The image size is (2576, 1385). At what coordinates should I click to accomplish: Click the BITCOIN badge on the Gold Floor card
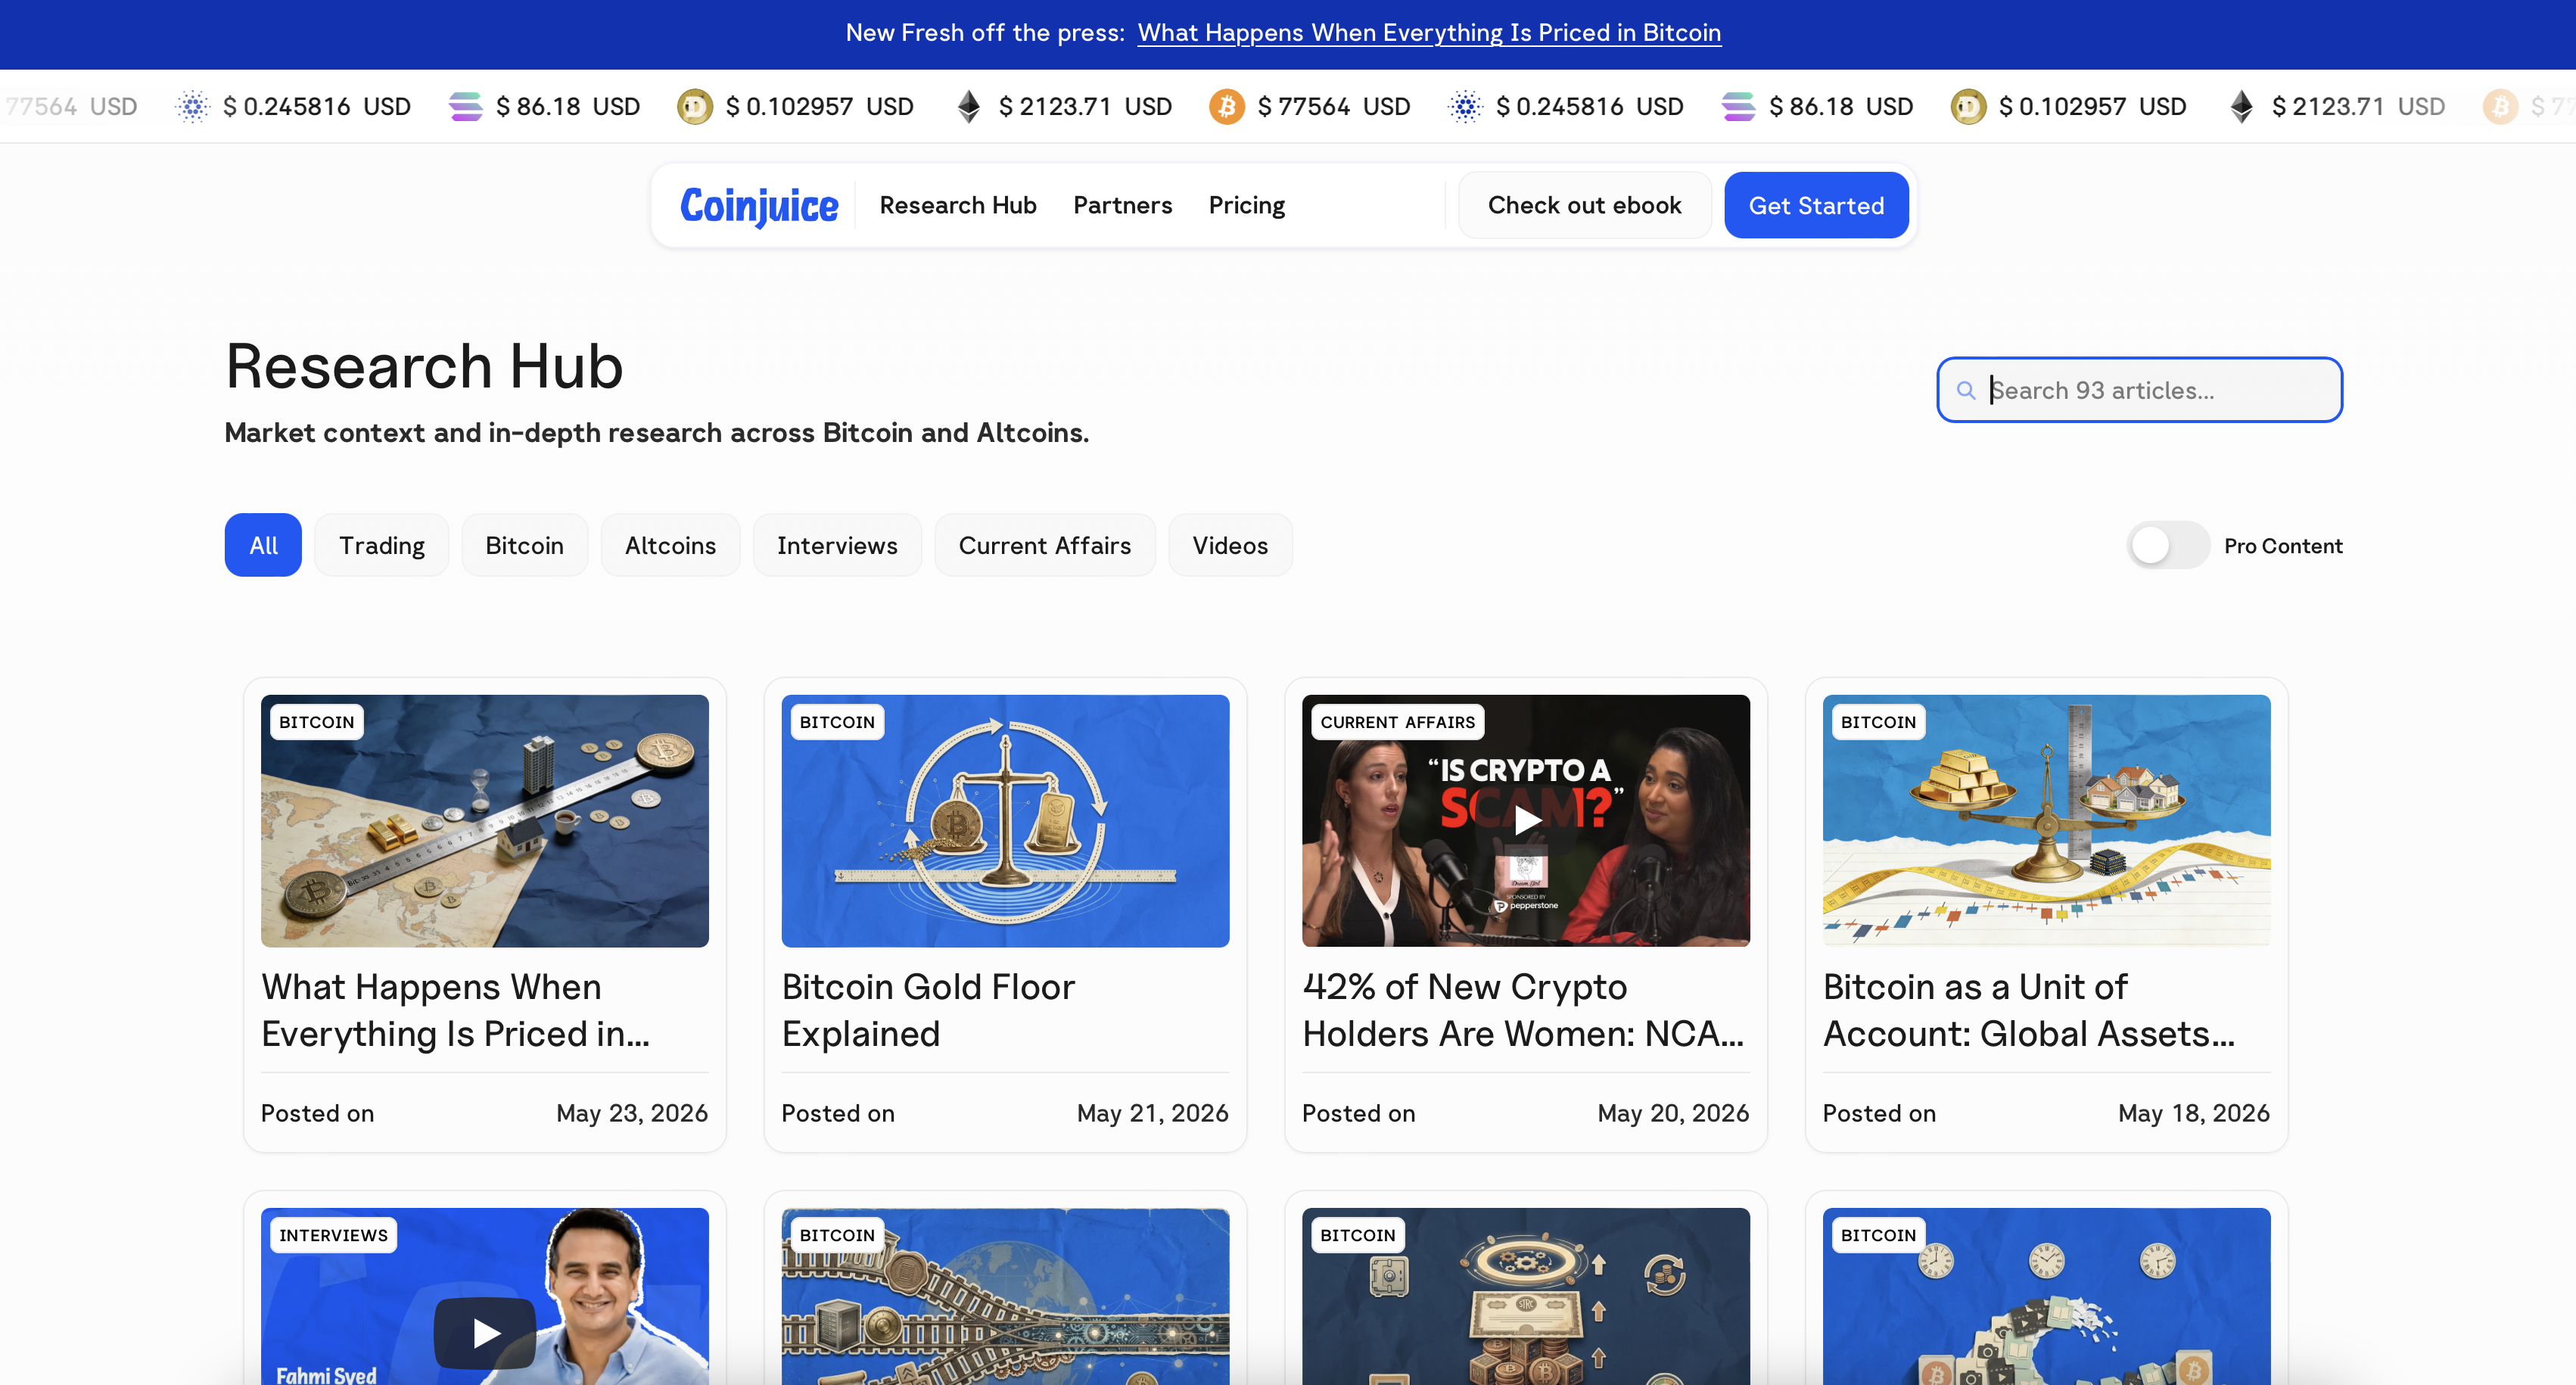click(x=837, y=722)
